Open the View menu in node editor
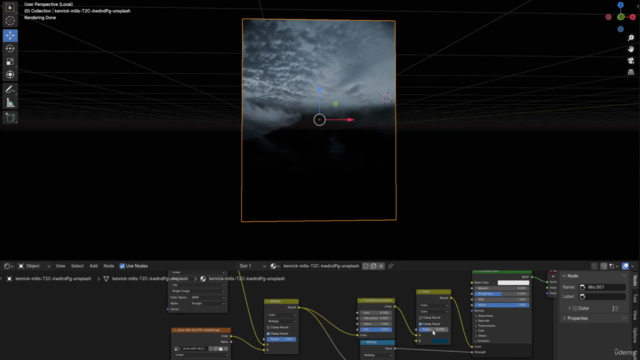This screenshot has width=640, height=360. click(60, 266)
